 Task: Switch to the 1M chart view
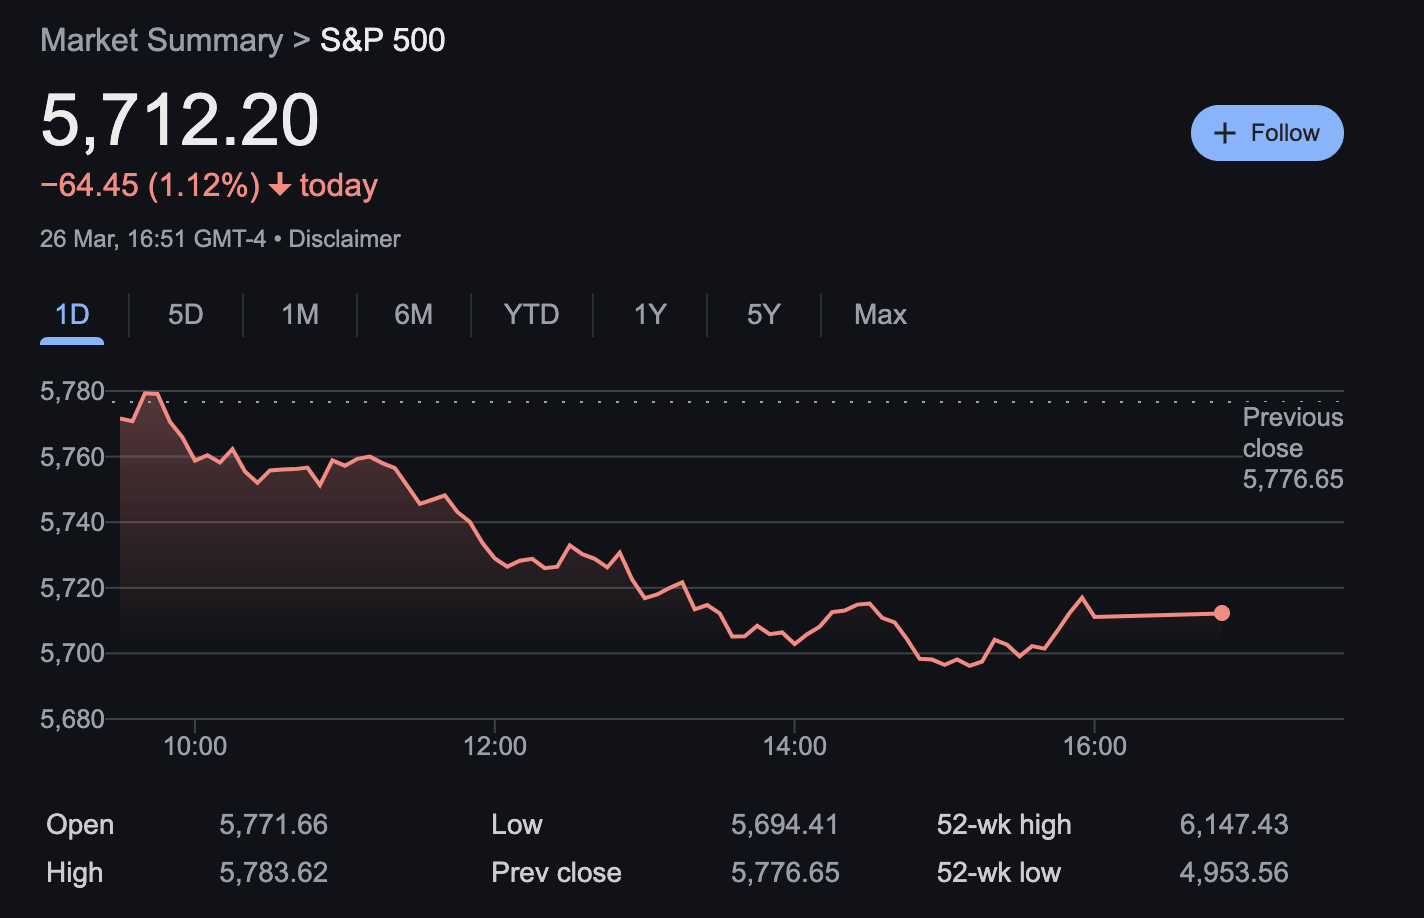click(299, 314)
